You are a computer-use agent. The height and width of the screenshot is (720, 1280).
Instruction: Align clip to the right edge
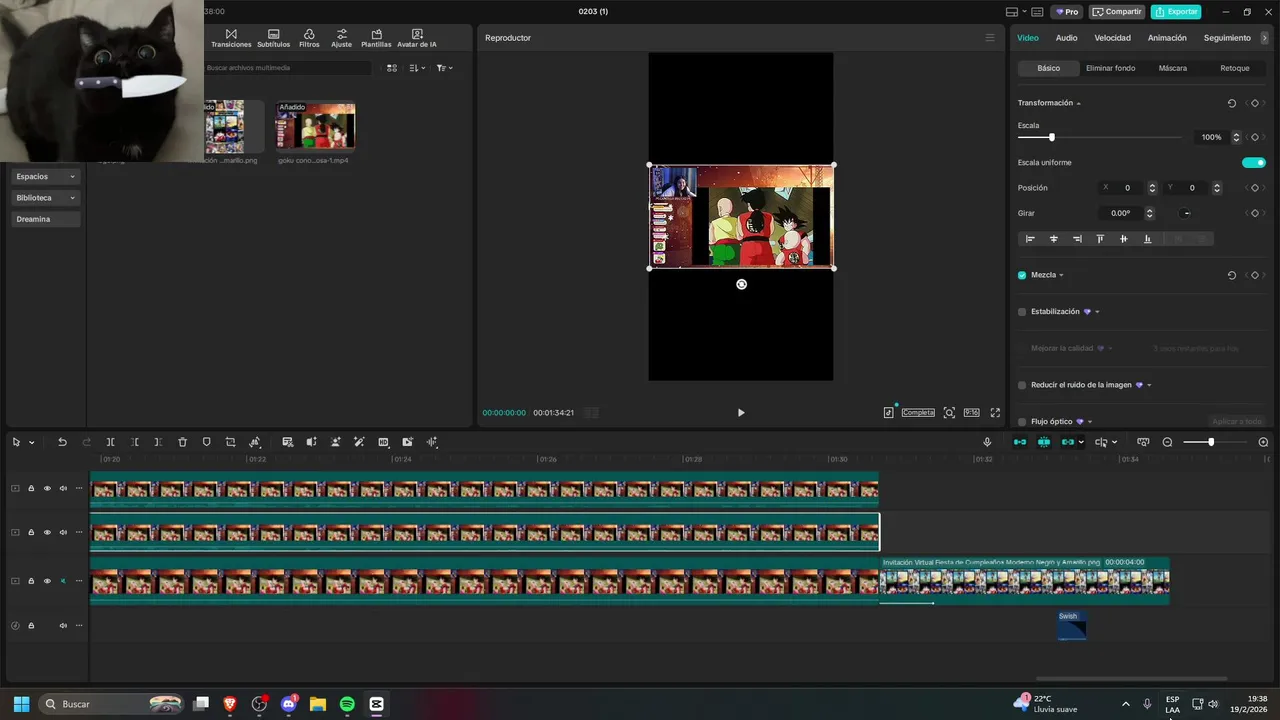pos(1077,239)
